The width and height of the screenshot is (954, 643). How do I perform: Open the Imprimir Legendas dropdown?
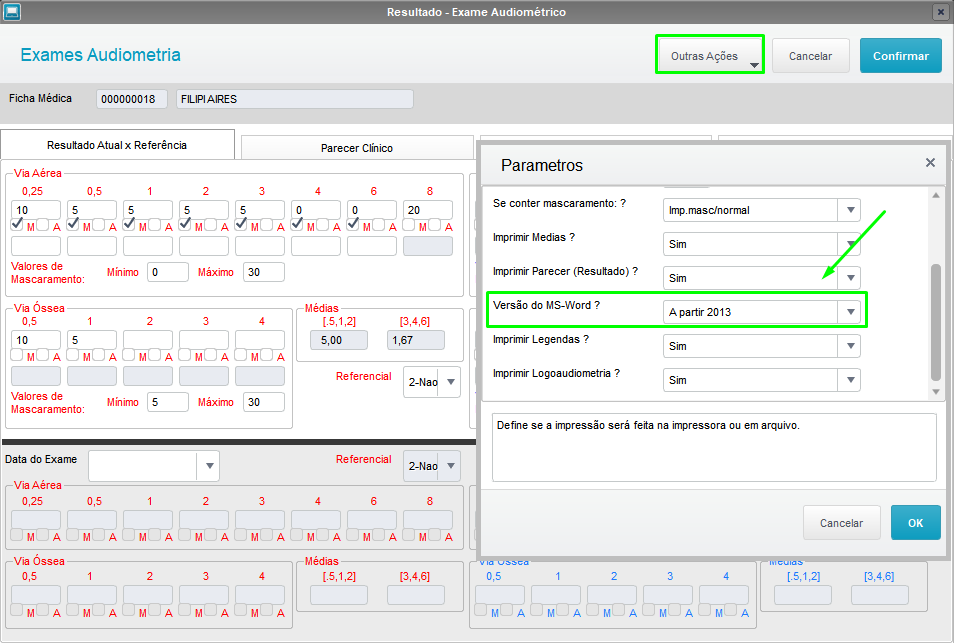pyautogui.click(x=851, y=346)
